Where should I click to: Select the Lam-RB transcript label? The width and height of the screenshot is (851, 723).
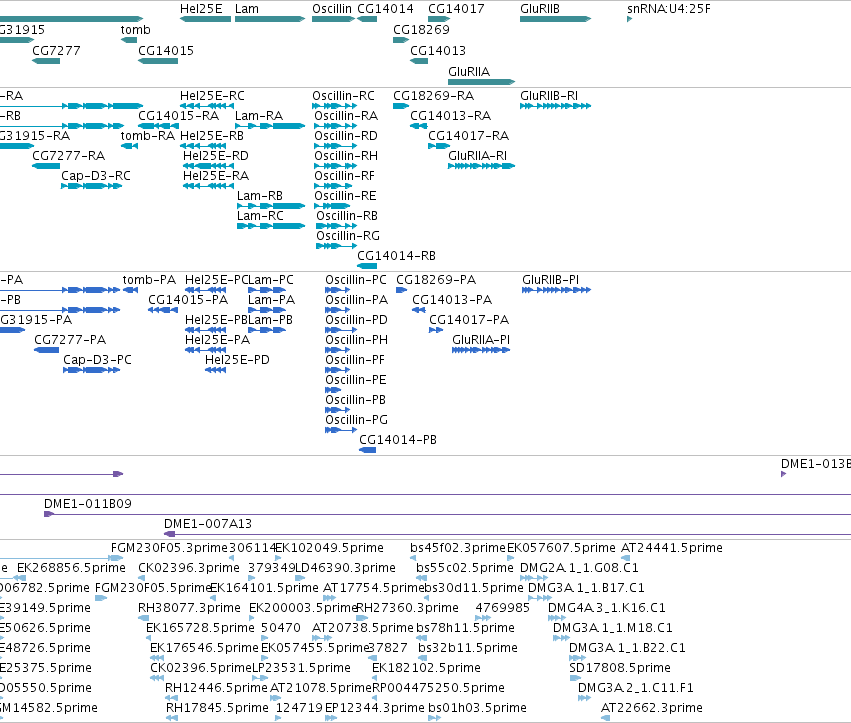click(x=259, y=196)
